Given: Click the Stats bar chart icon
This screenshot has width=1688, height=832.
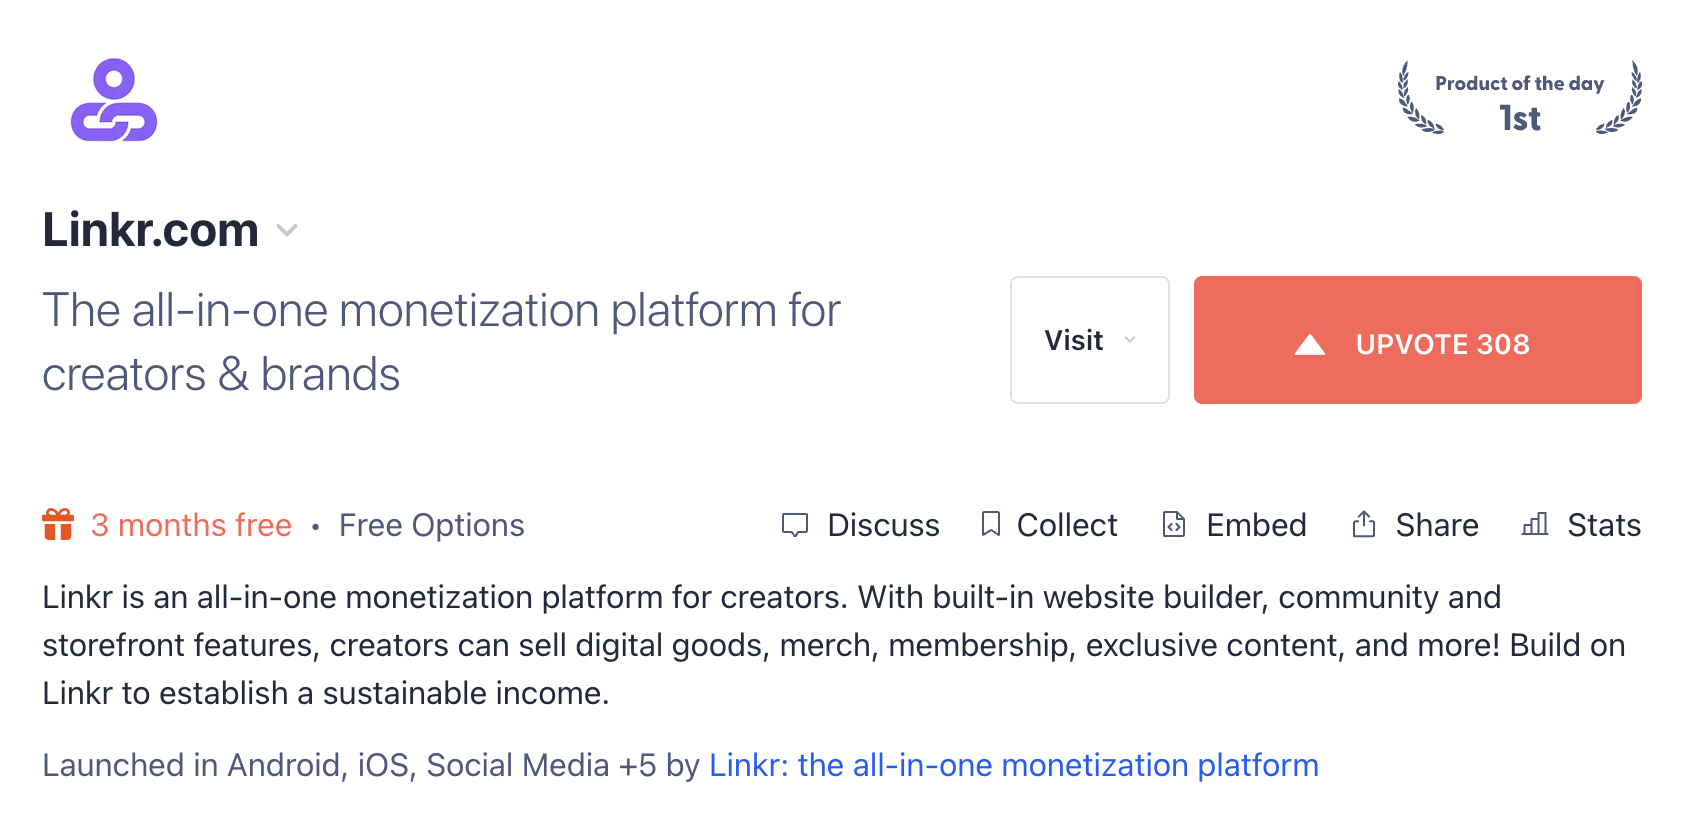Looking at the screenshot, I should coord(1535,524).
